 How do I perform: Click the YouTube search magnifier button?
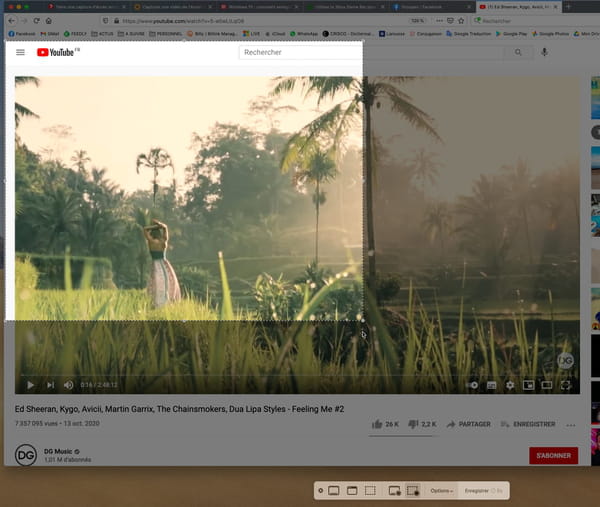click(518, 52)
